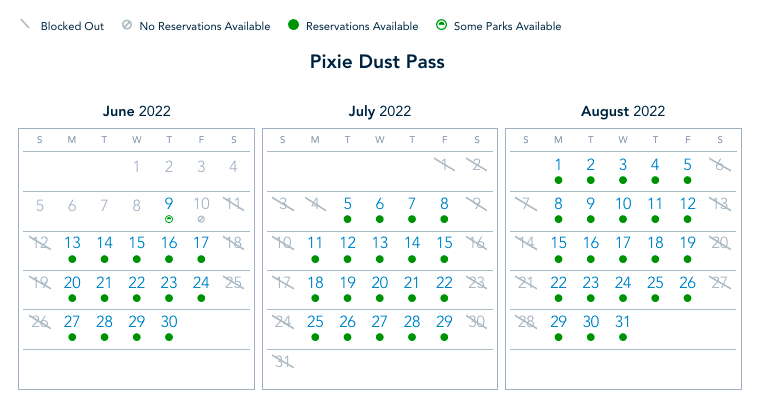Click the July 2022 month title
The image size is (760, 410).
(x=379, y=111)
